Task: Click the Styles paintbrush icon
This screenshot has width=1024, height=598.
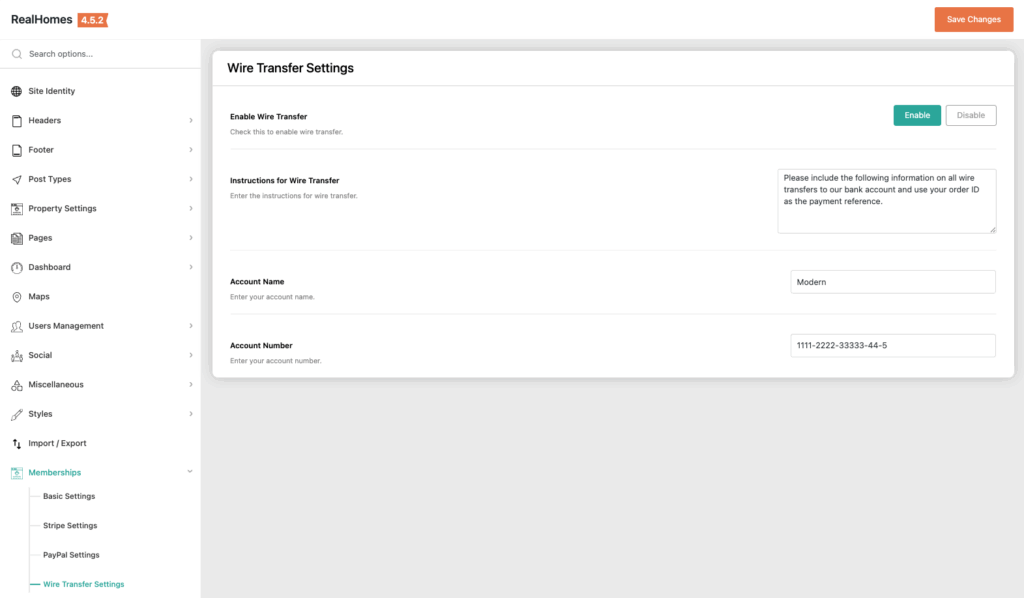Action: point(16,414)
